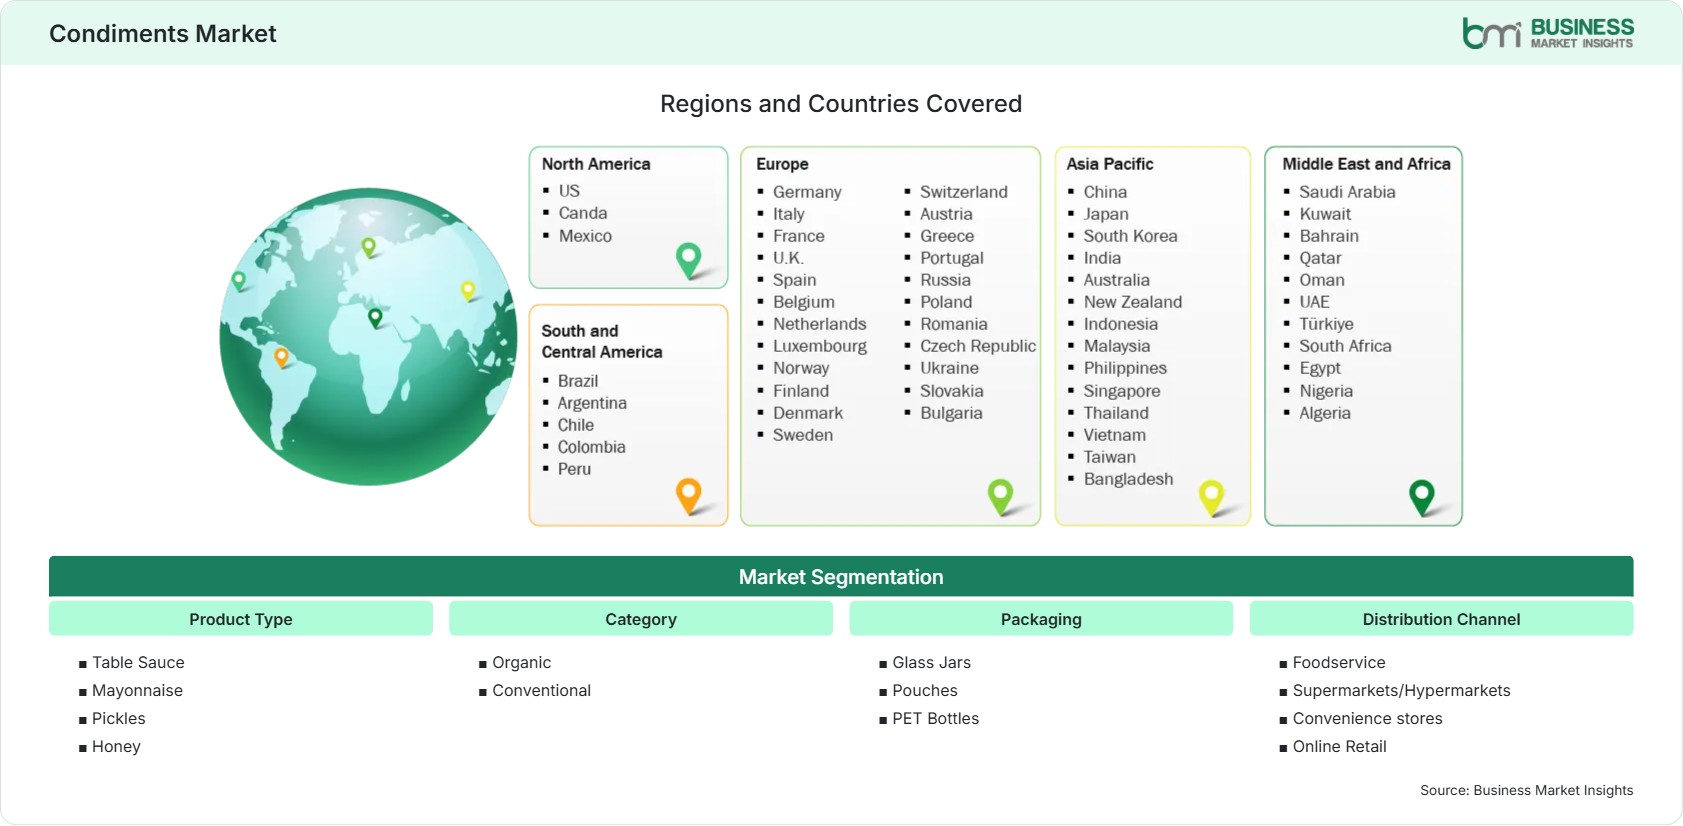Click Mayonnaise under Product Type
This screenshot has width=1683, height=826.
coord(137,690)
